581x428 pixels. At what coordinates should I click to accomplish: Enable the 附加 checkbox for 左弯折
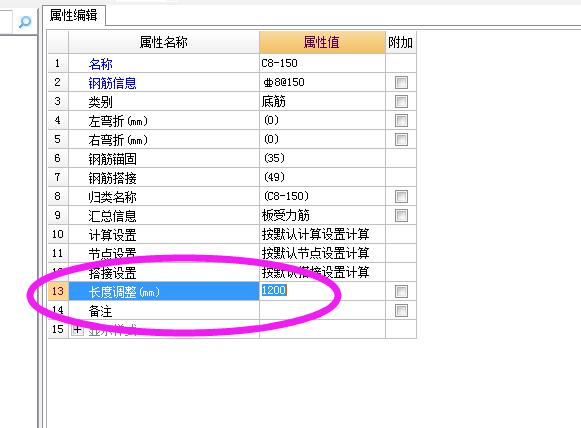(401, 120)
